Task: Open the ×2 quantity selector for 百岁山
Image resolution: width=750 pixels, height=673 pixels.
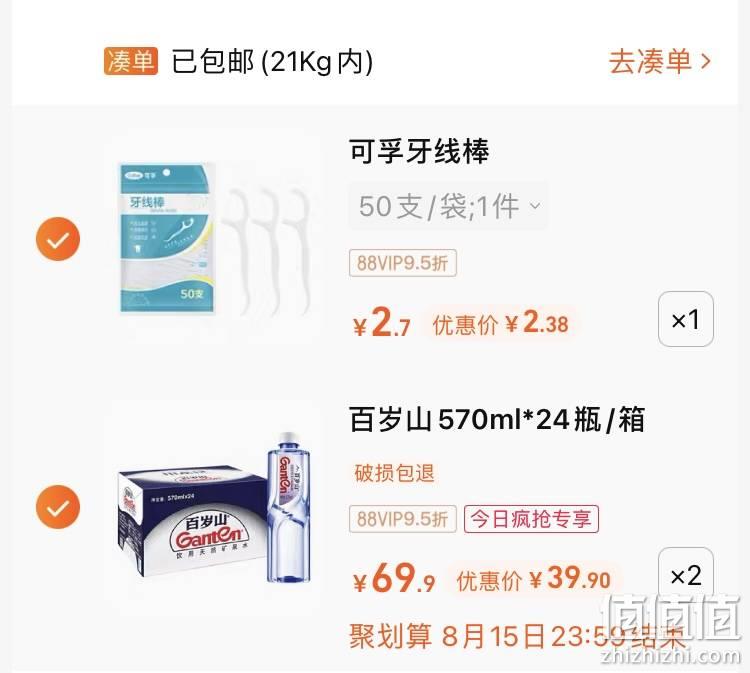Action: click(x=686, y=575)
